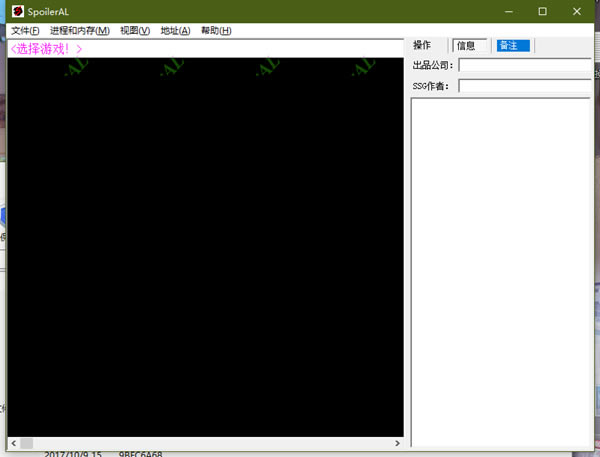Maximize the SpoilerAL window

[543, 11]
